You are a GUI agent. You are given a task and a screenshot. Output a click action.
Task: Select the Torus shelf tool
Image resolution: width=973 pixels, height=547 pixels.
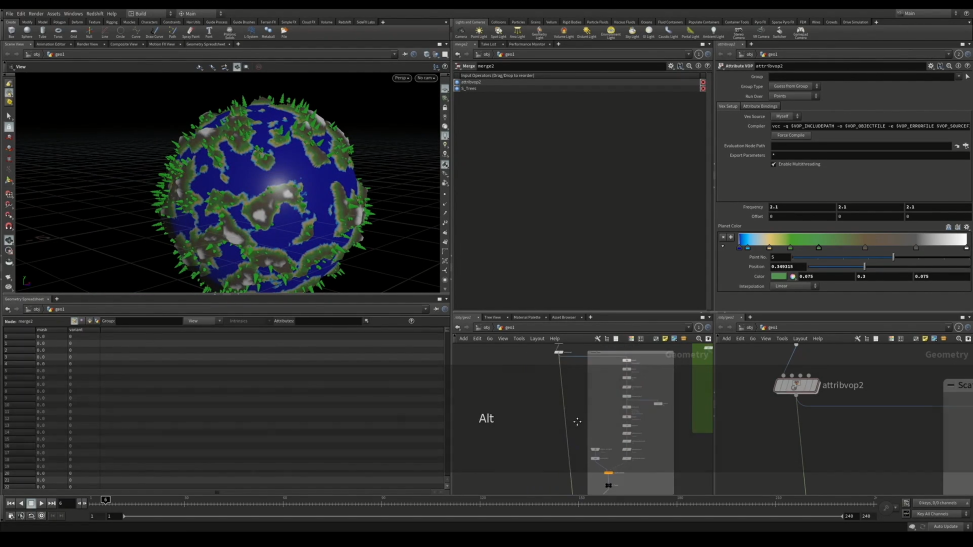coord(58,32)
